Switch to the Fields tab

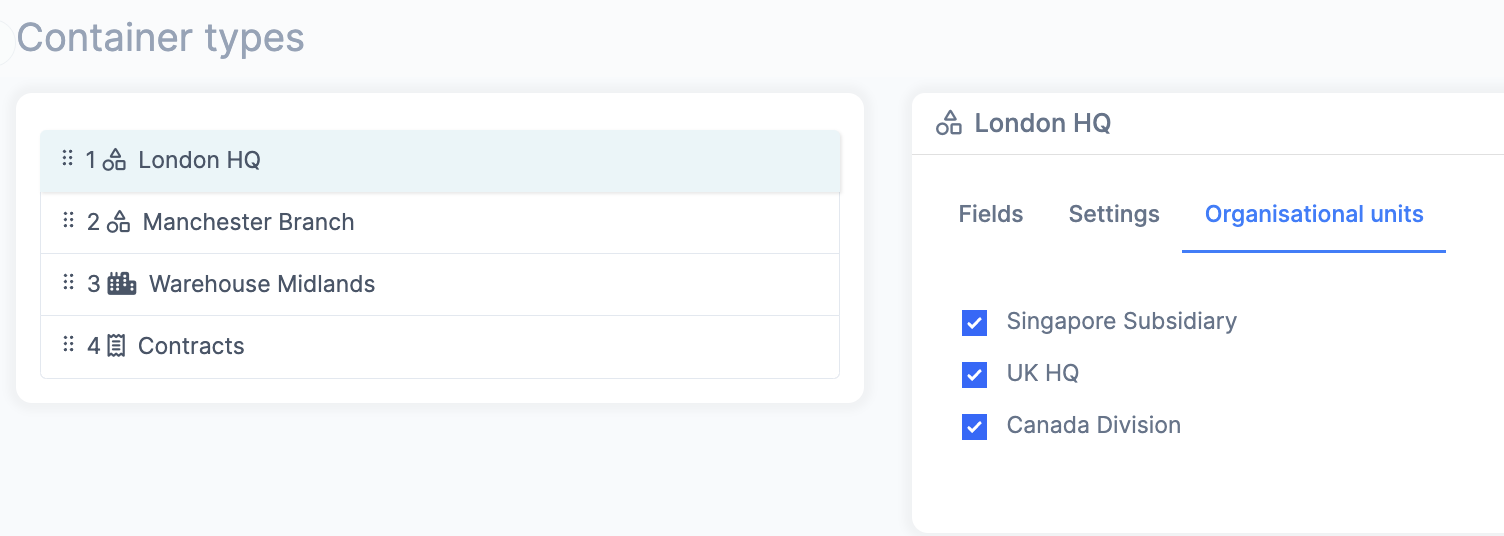point(991,214)
